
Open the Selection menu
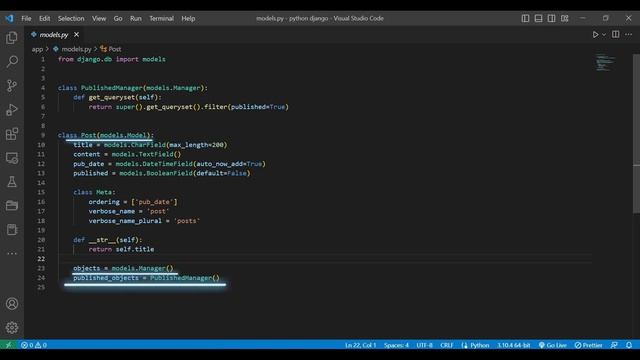71,18
